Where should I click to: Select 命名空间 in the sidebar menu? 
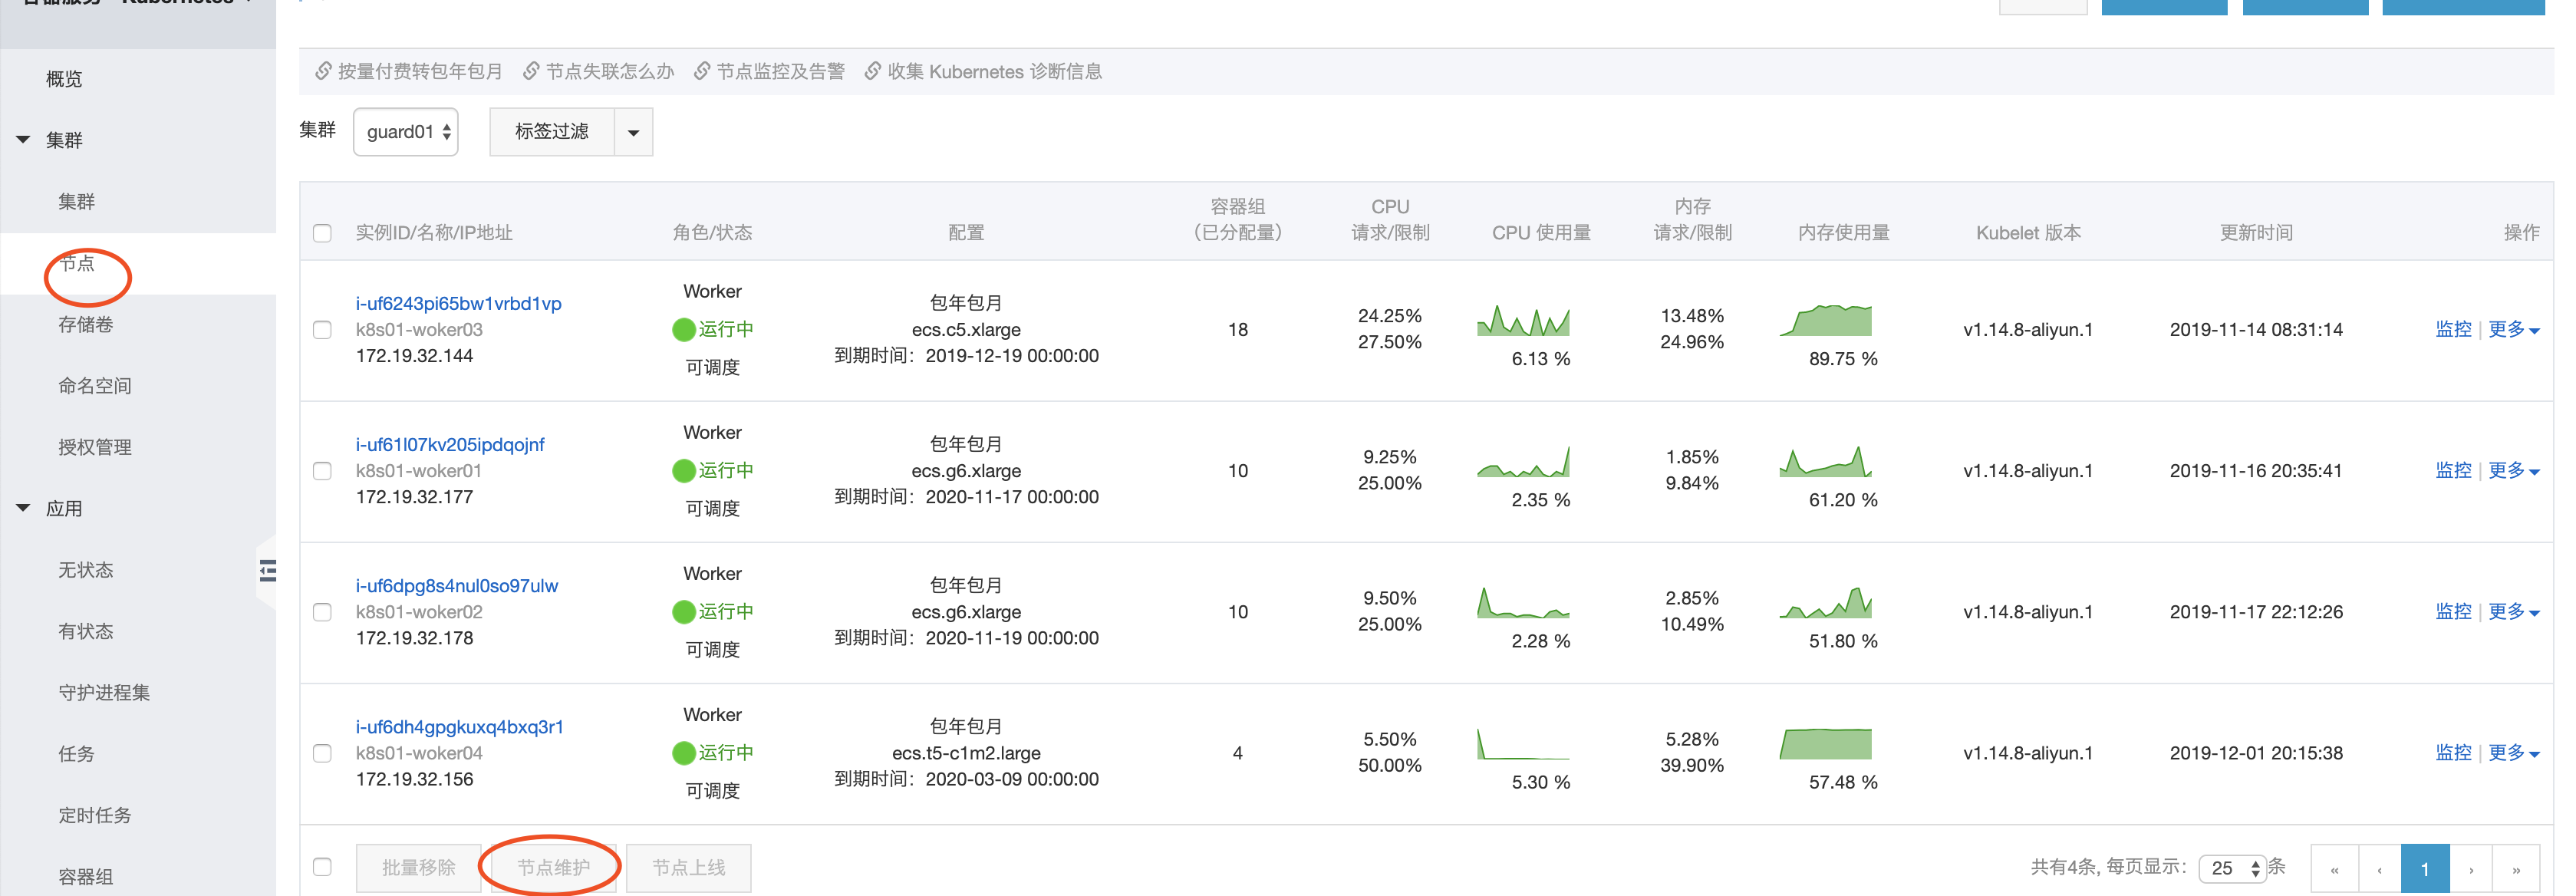tap(95, 386)
